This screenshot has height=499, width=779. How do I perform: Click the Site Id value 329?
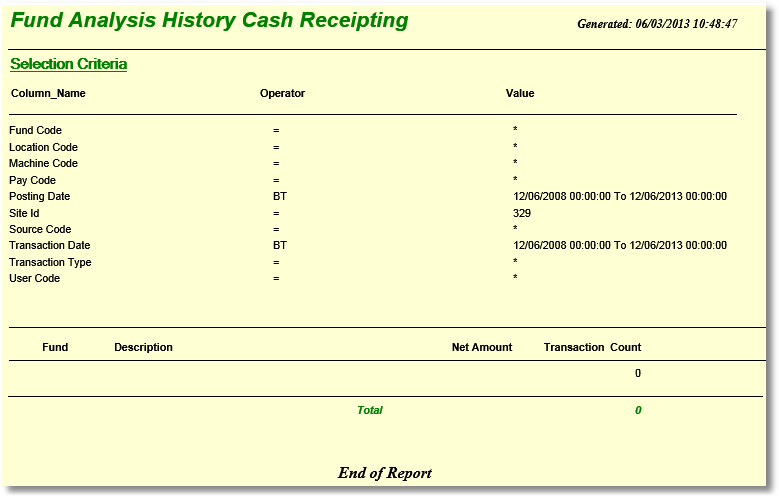coord(521,213)
